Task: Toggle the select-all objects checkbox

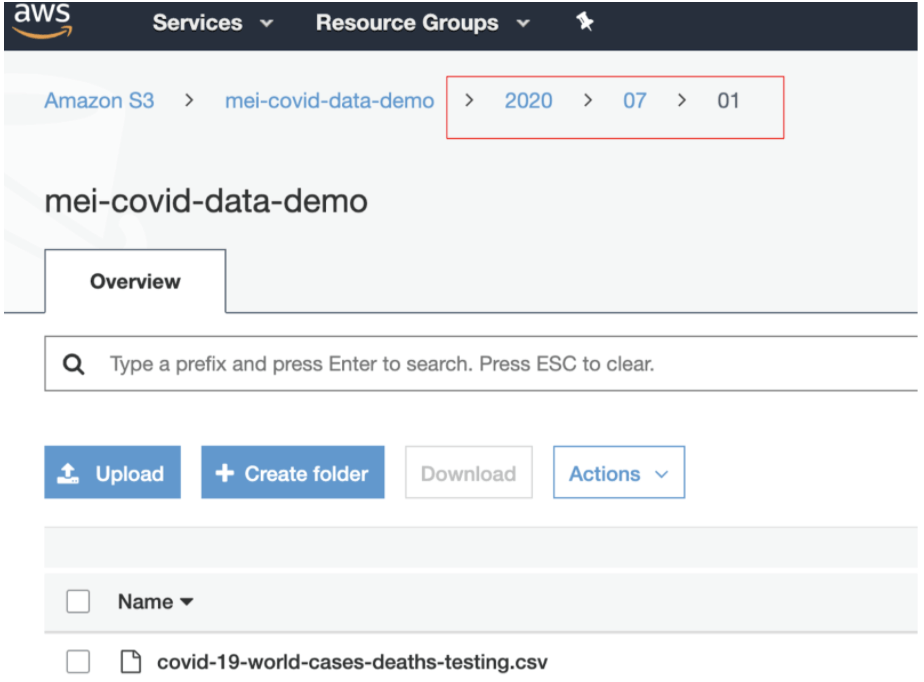Action: [78, 601]
